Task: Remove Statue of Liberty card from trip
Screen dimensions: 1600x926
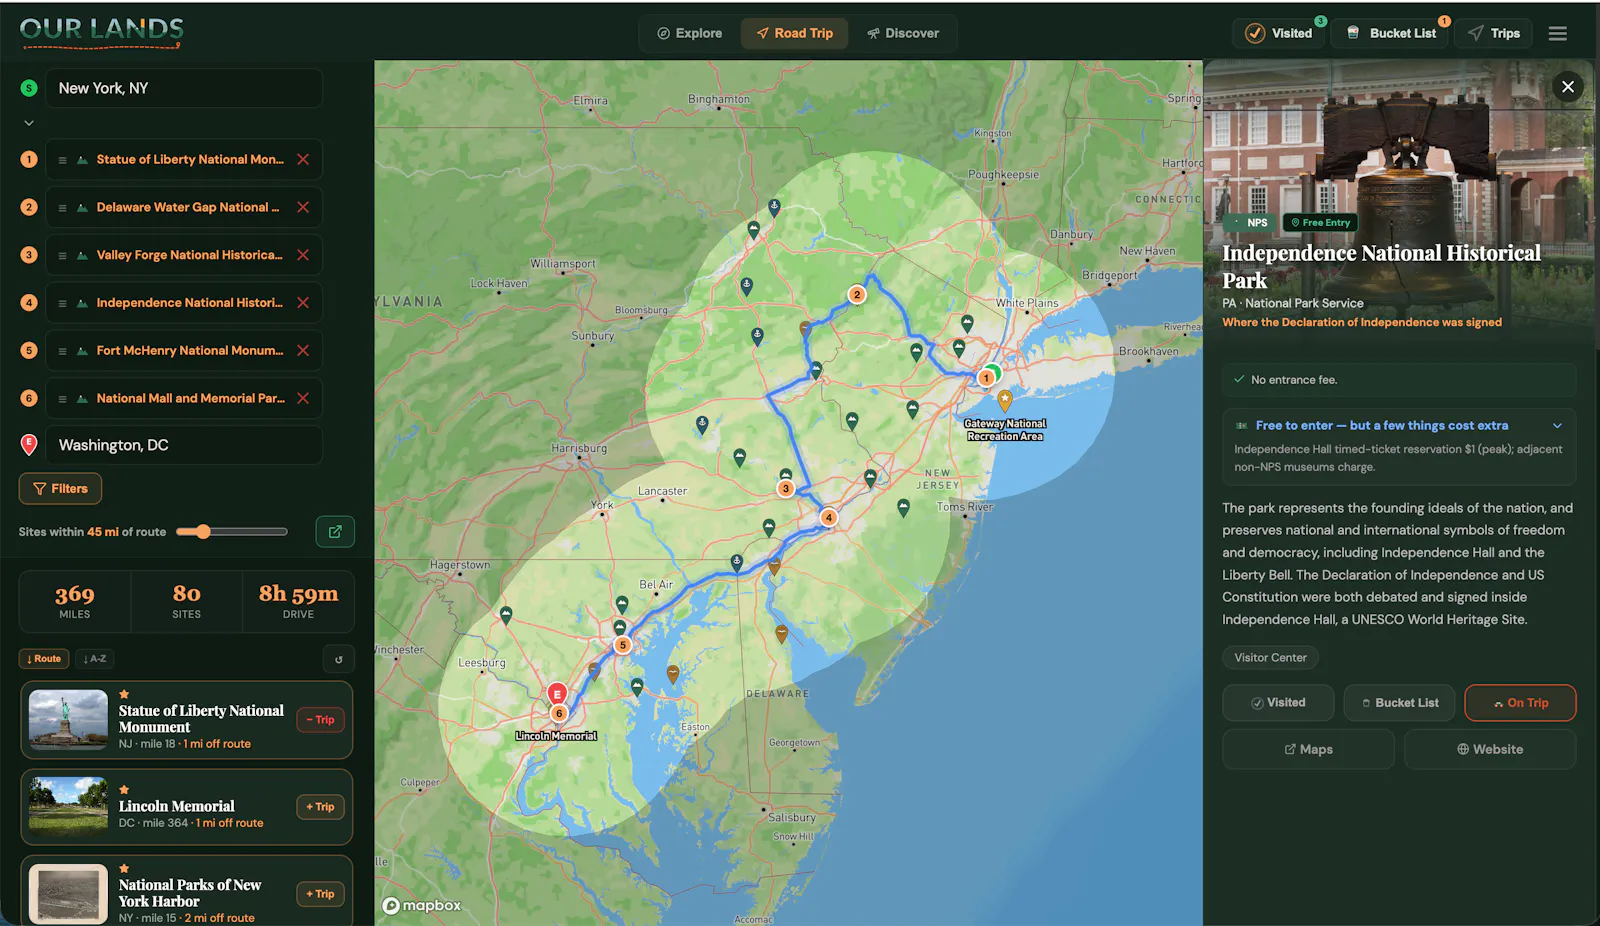Action: (x=321, y=720)
